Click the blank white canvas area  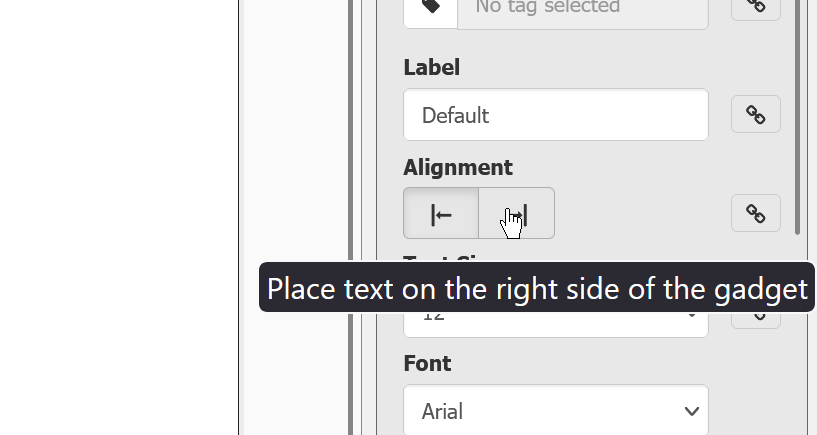point(119,217)
